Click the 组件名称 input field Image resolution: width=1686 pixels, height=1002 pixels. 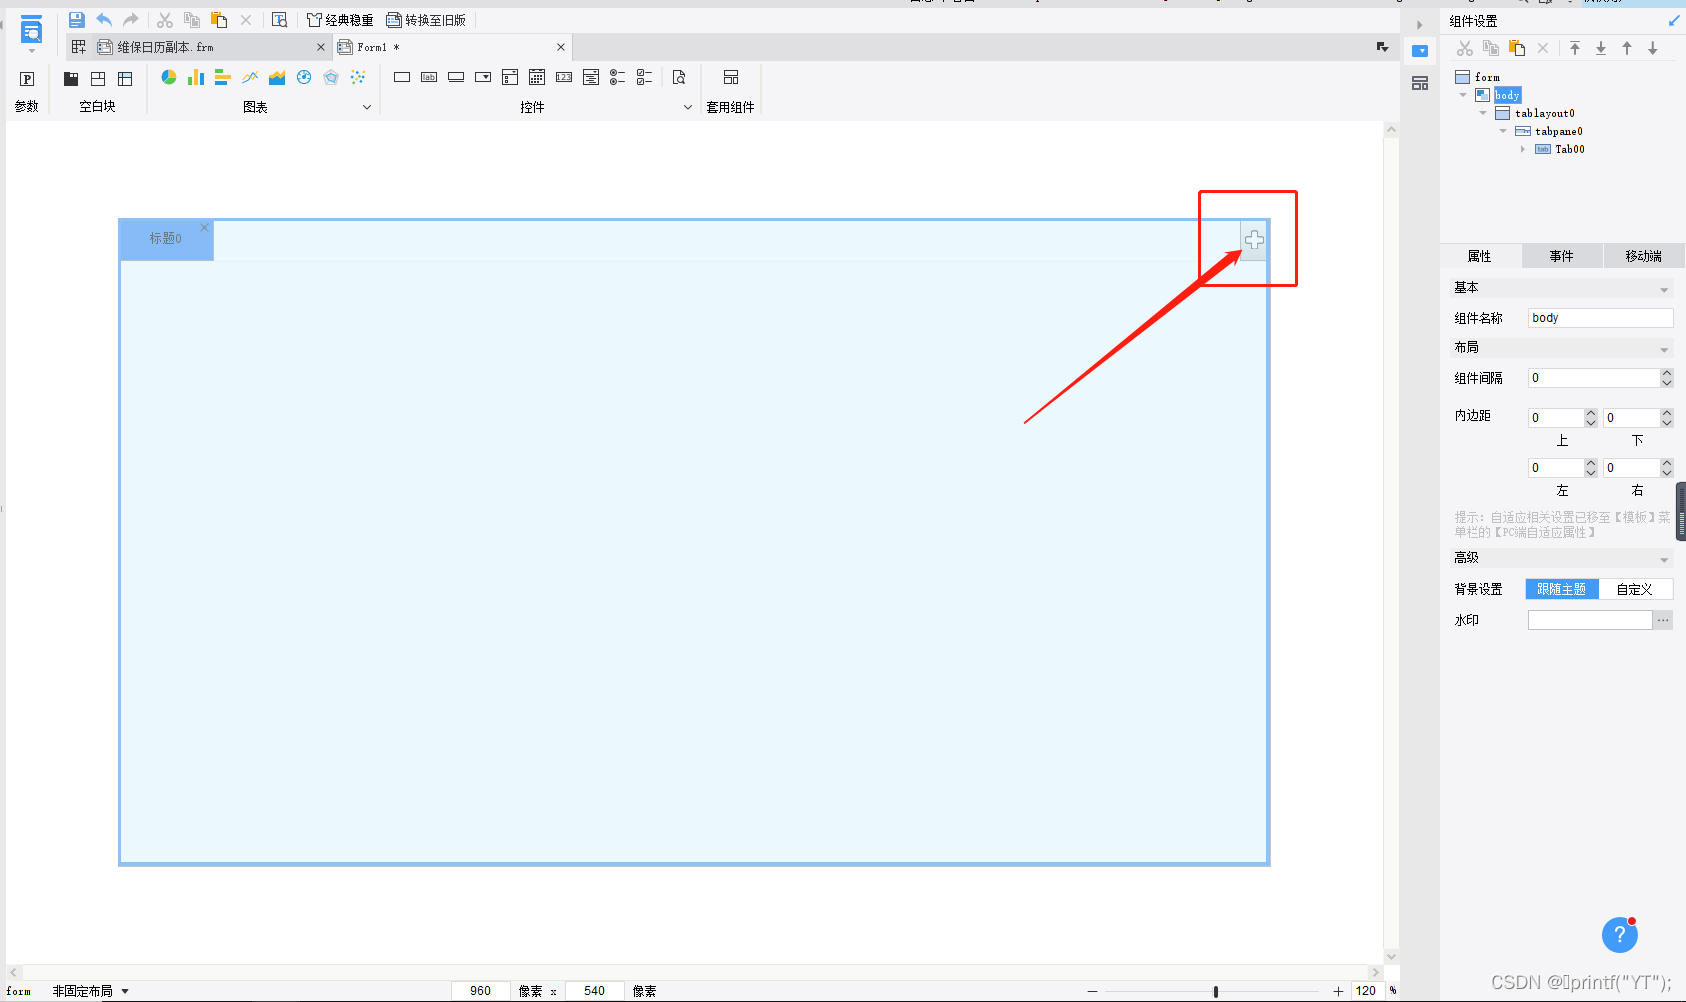[x=1601, y=318]
